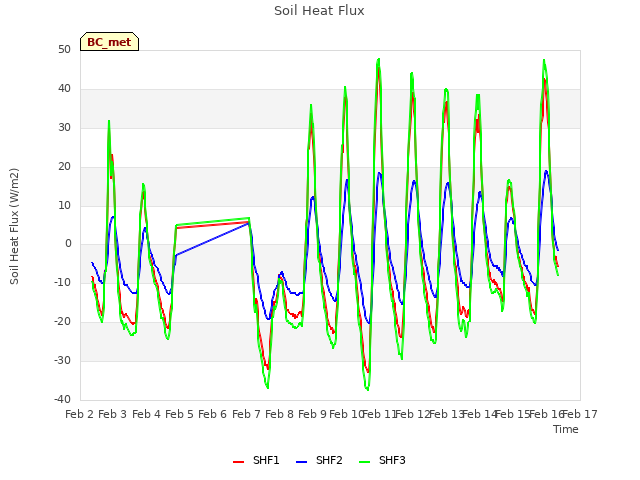Click the Feb 17 x-axis tick label
Image resolution: width=640 pixels, height=480 pixels.
(x=580, y=414)
